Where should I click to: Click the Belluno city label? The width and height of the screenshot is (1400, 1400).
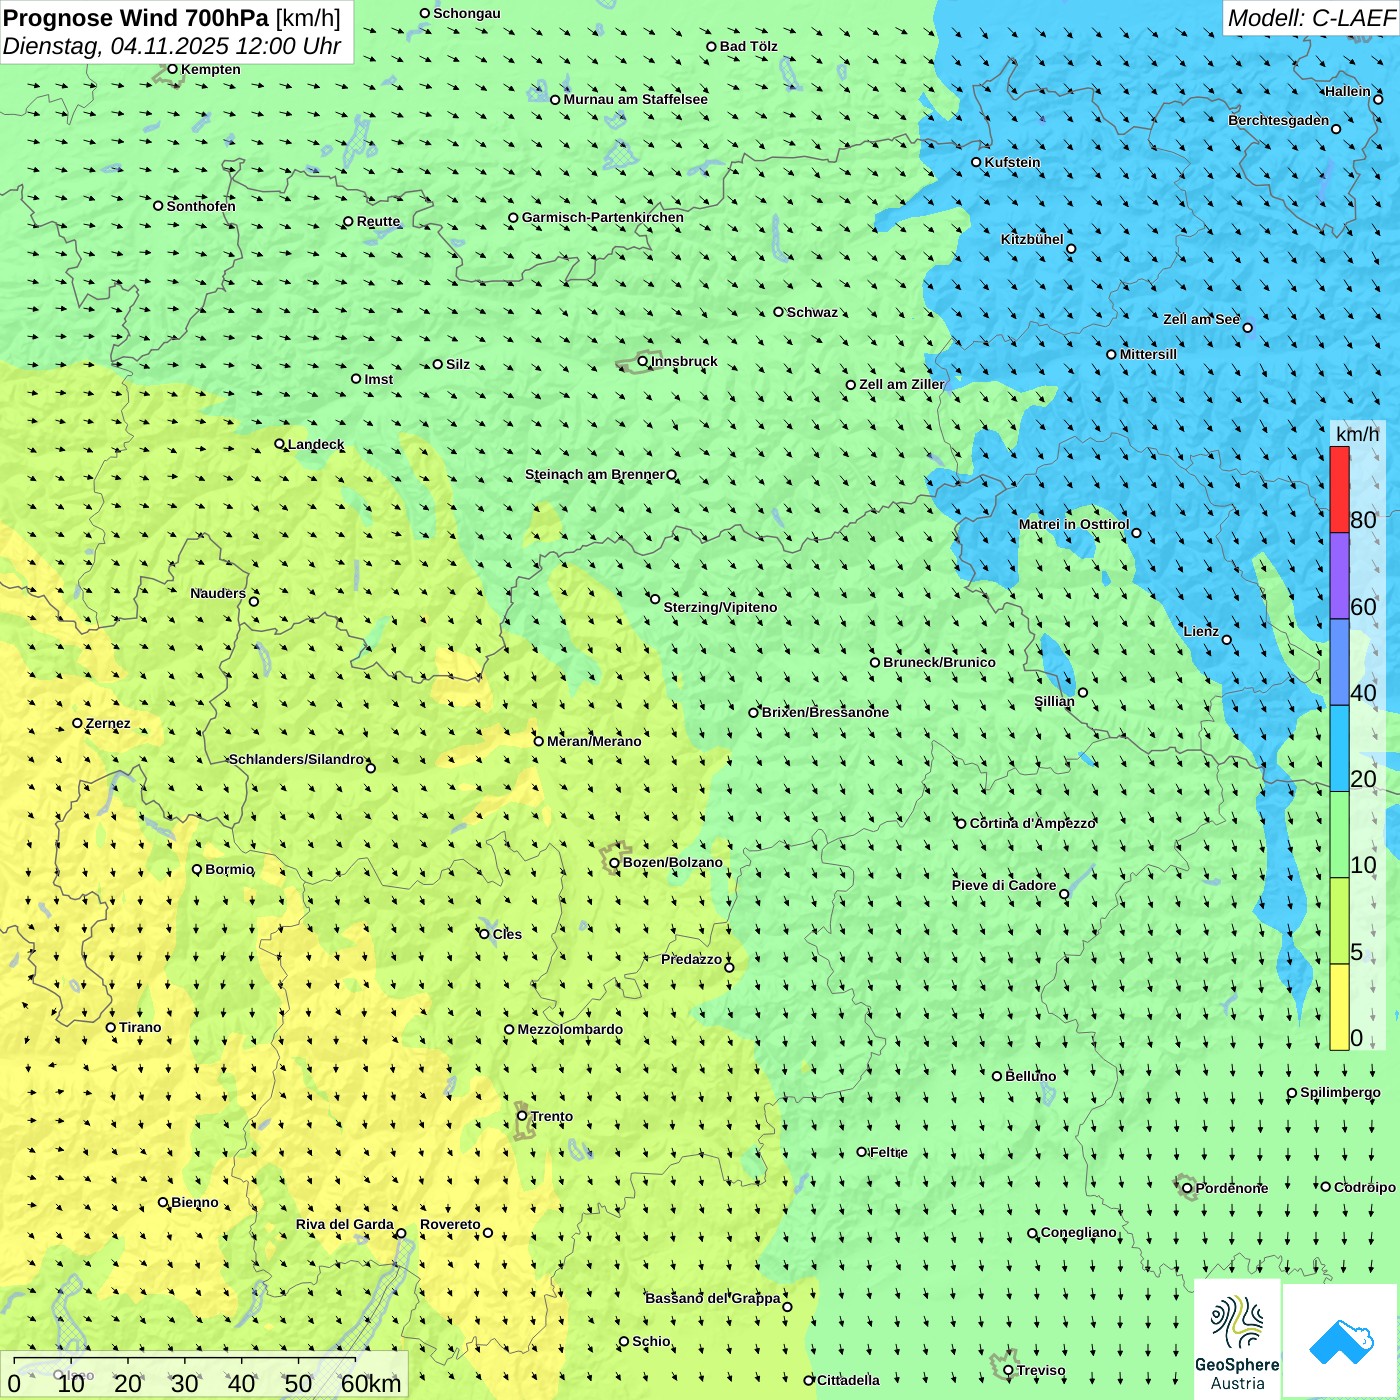tap(1031, 1076)
